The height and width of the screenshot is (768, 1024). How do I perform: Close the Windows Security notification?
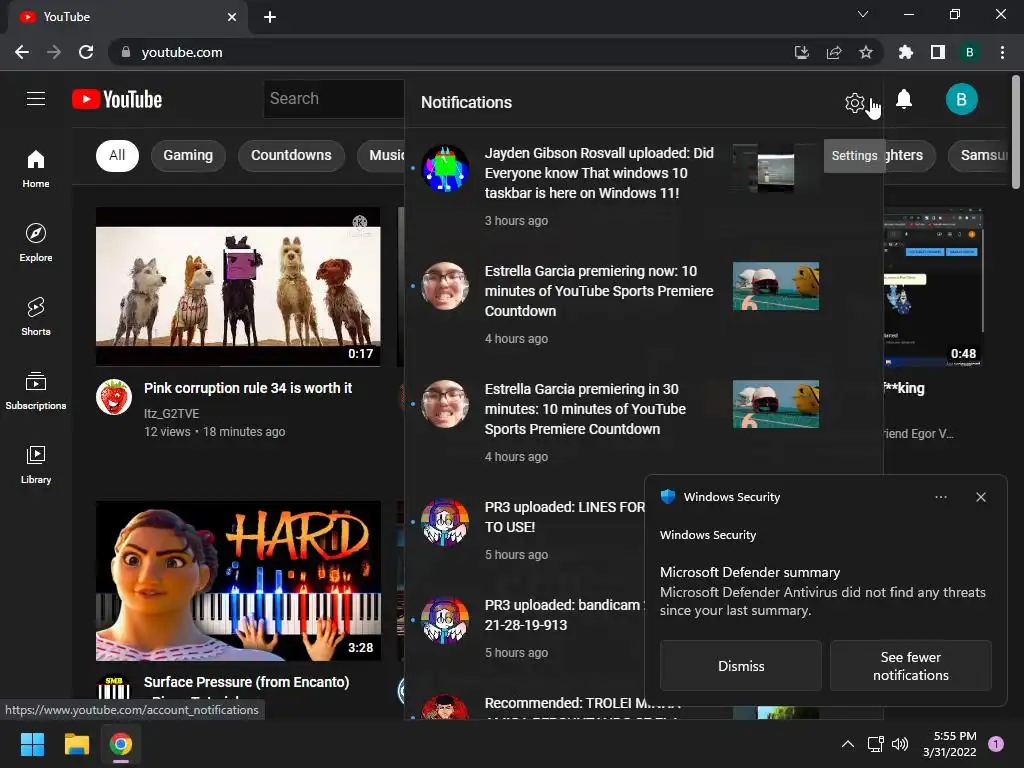click(x=981, y=497)
